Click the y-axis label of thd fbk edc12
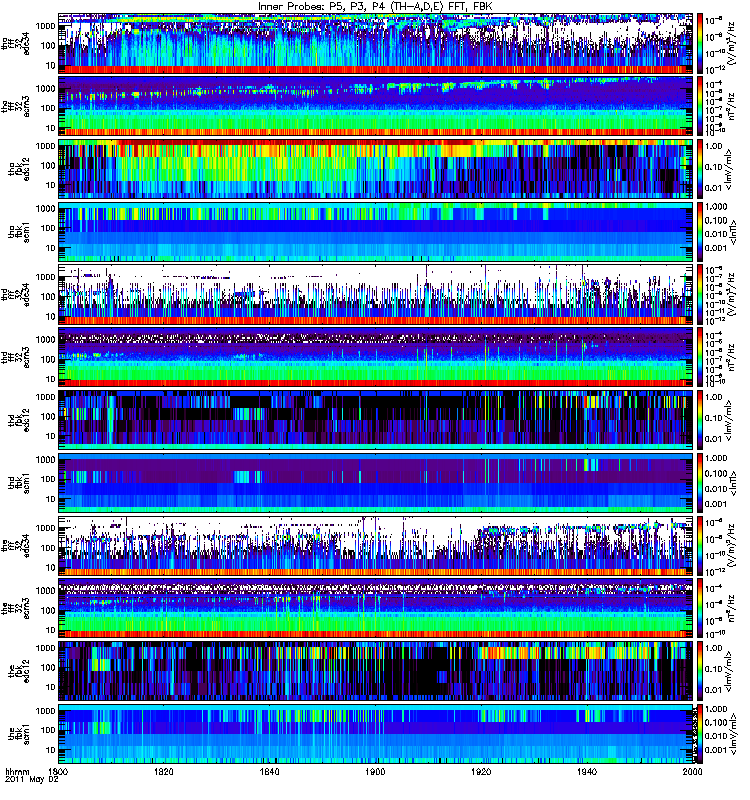This screenshot has height=800, width=750. pos(19,420)
